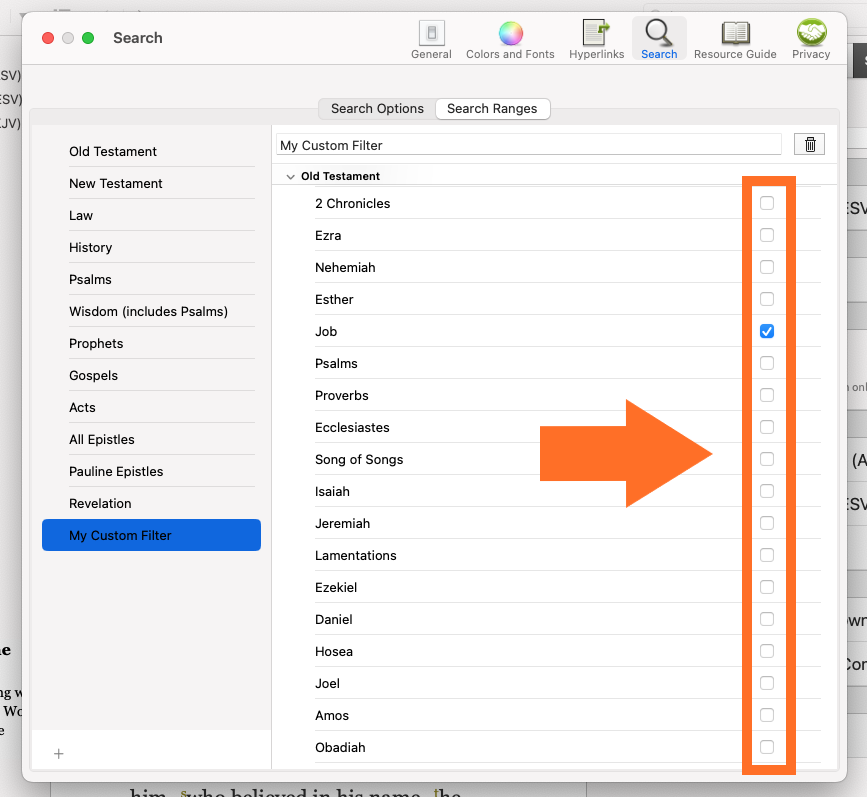Open Colors and Fonts preferences

510,40
